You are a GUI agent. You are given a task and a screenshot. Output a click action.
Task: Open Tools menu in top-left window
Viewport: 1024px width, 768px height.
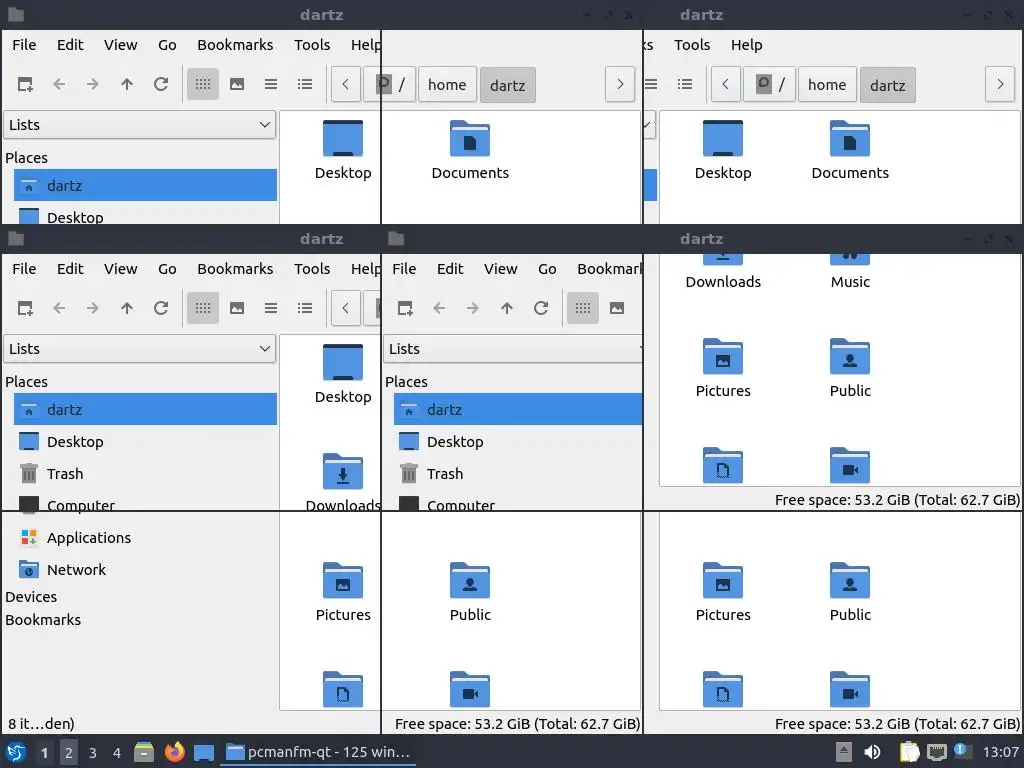coord(312,45)
